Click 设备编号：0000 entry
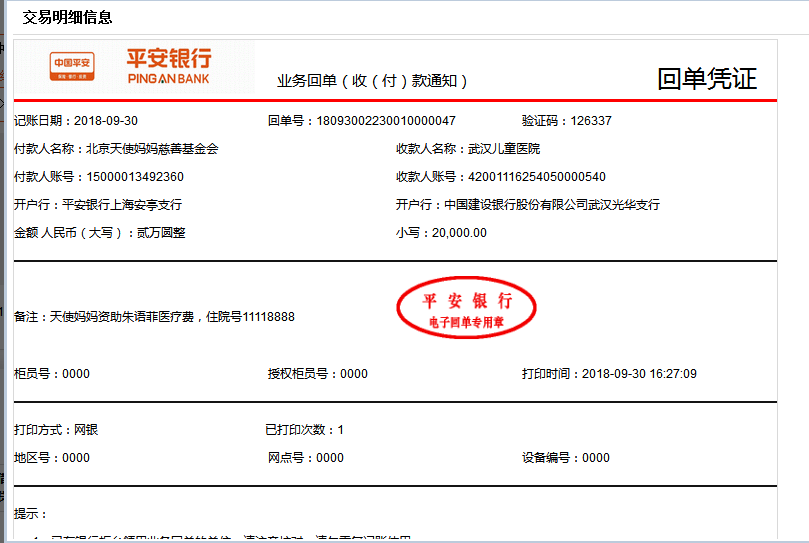This screenshot has height=543, width=809. [x=565, y=458]
